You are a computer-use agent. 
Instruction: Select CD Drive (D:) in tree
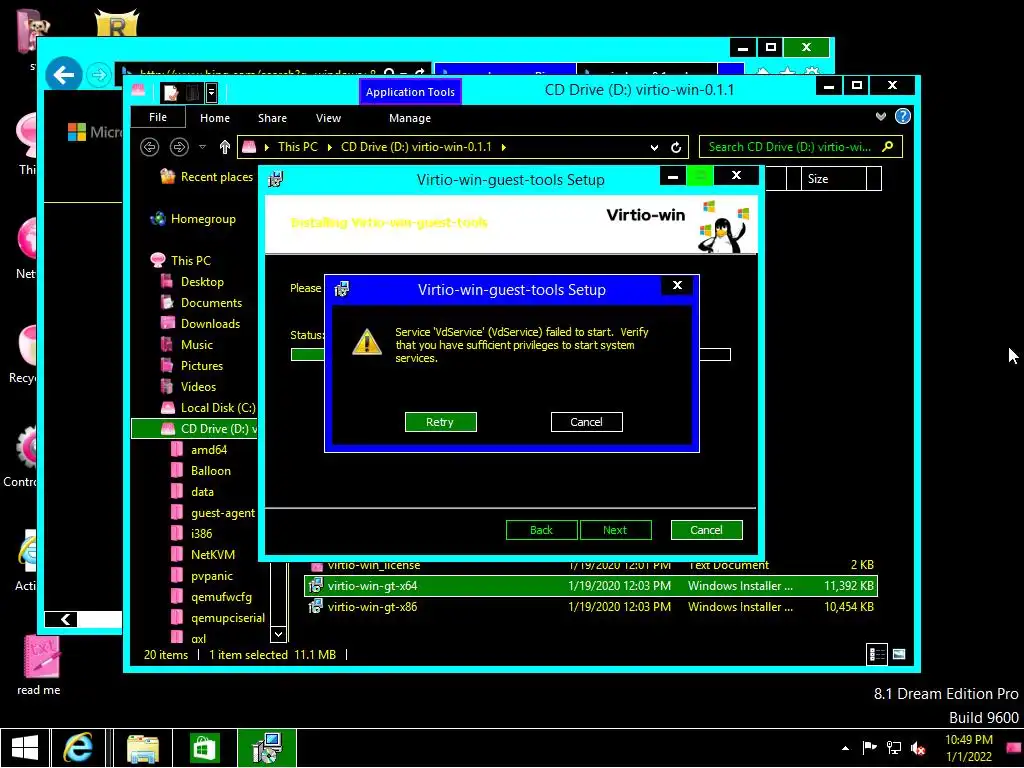pyautogui.click(x=195, y=429)
